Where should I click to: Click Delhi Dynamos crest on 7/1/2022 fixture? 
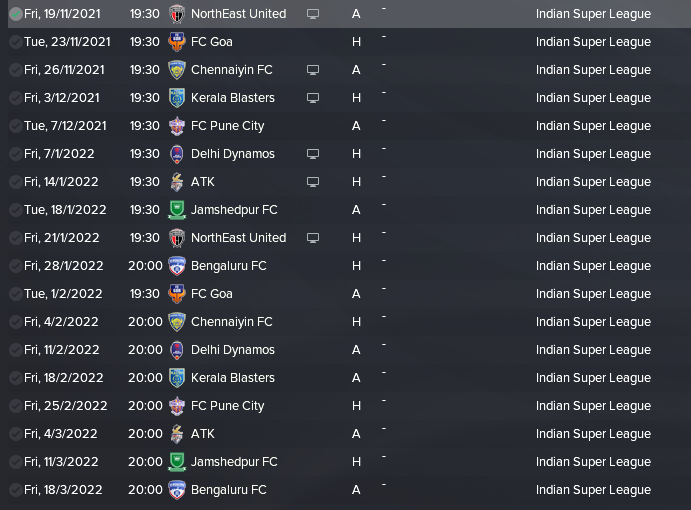point(177,154)
